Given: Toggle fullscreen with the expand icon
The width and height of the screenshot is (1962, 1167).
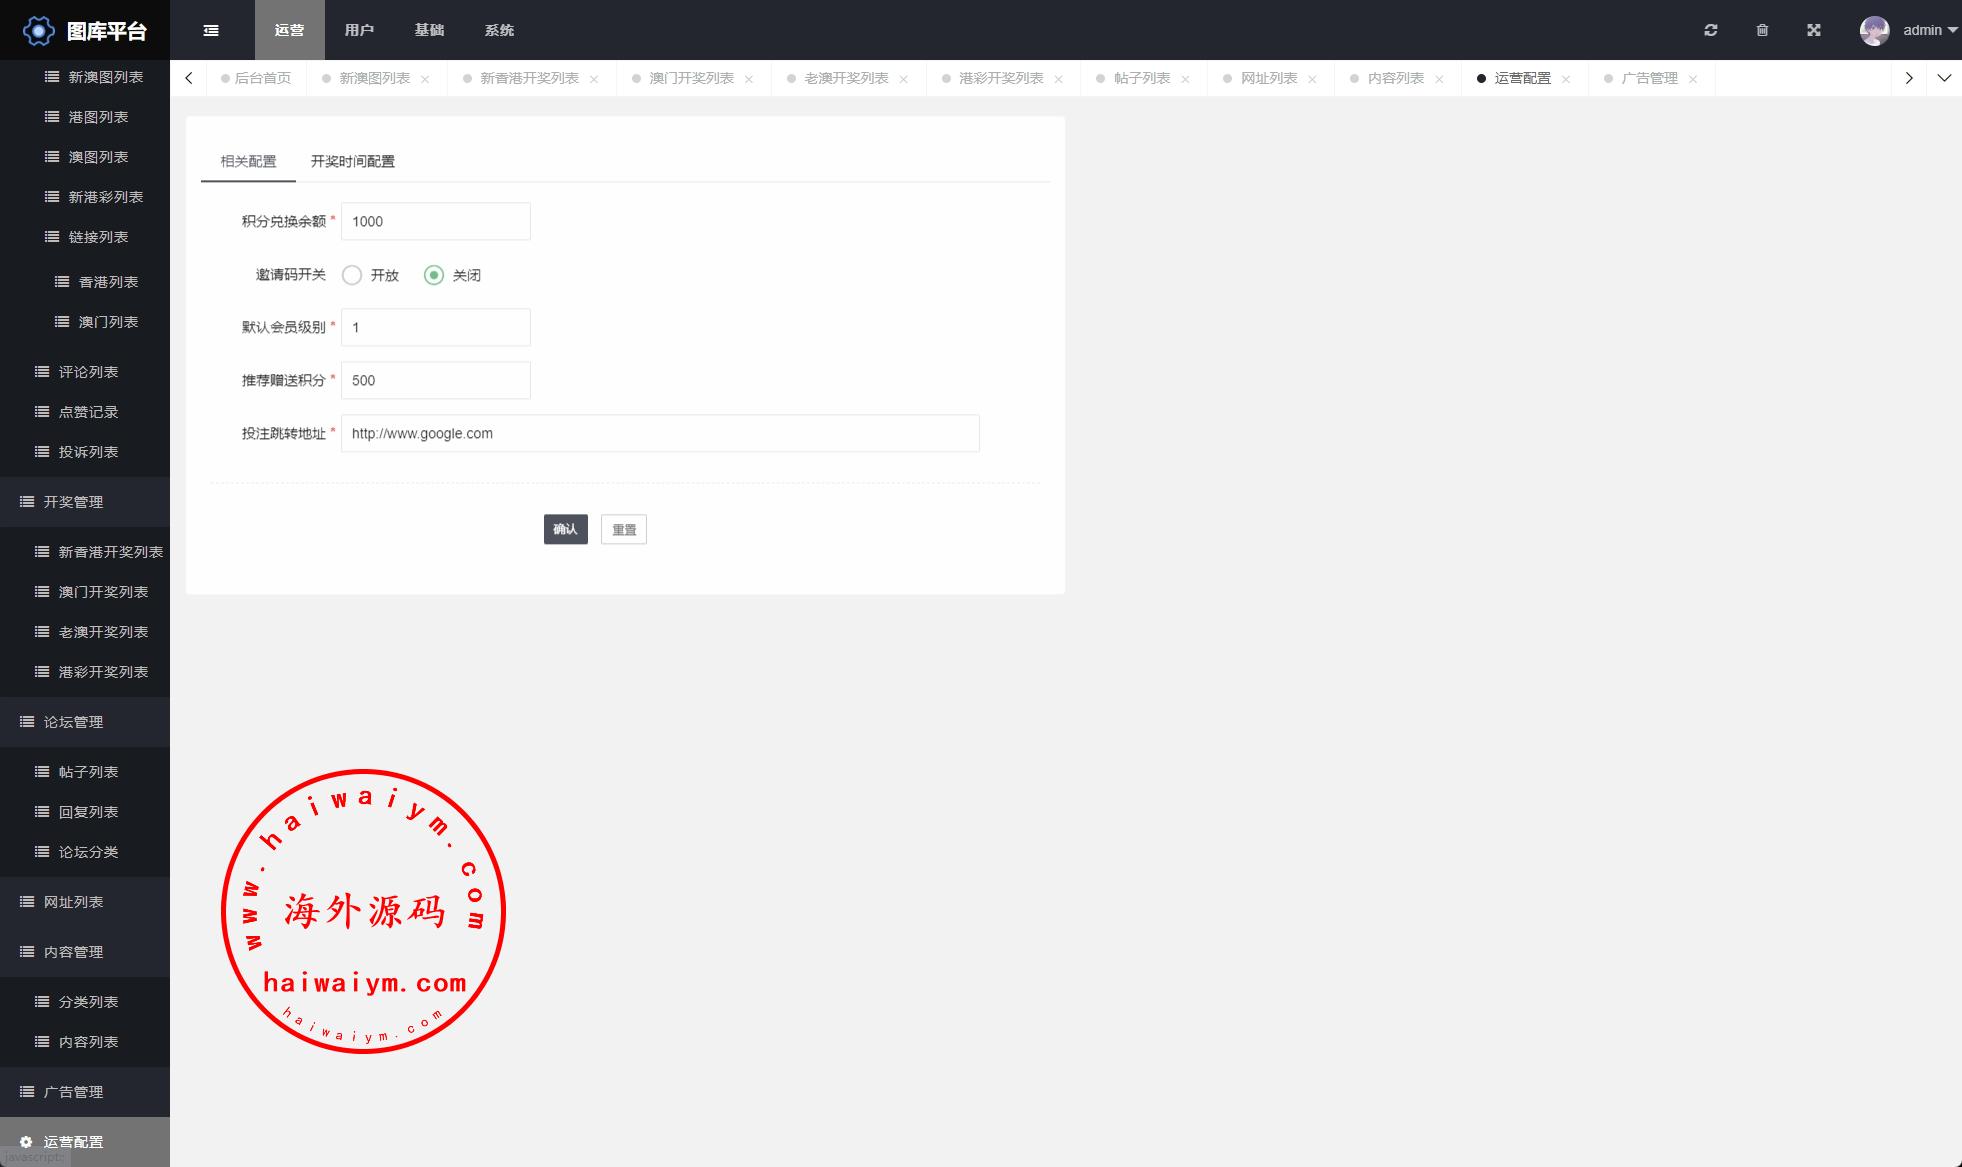Looking at the screenshot, I should pyautogui.click(x=1814, y=30).
